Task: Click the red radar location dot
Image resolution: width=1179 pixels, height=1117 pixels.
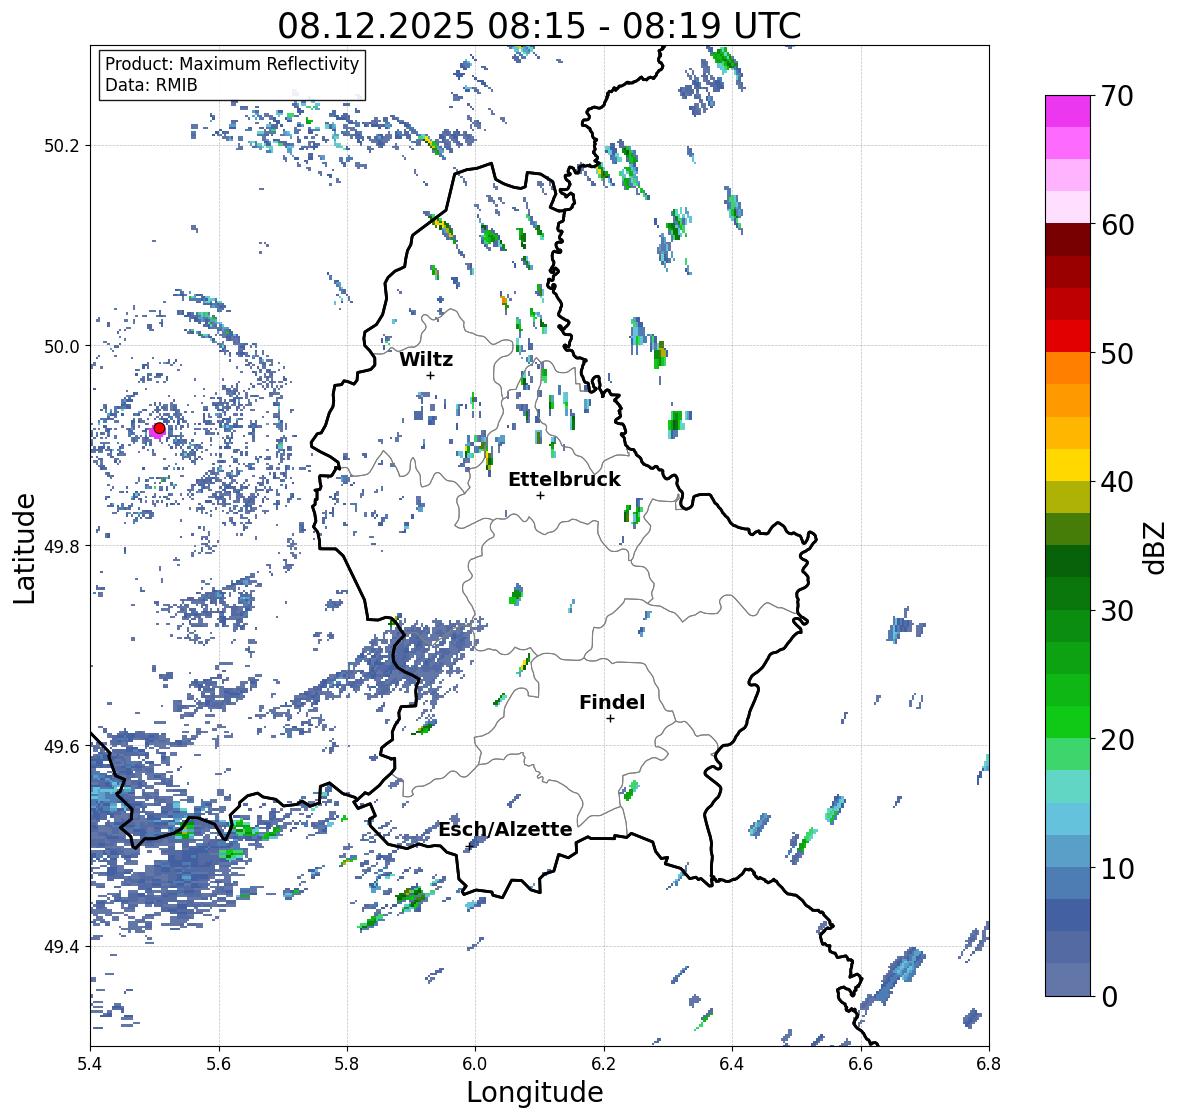Action: (x=159, y=428)
